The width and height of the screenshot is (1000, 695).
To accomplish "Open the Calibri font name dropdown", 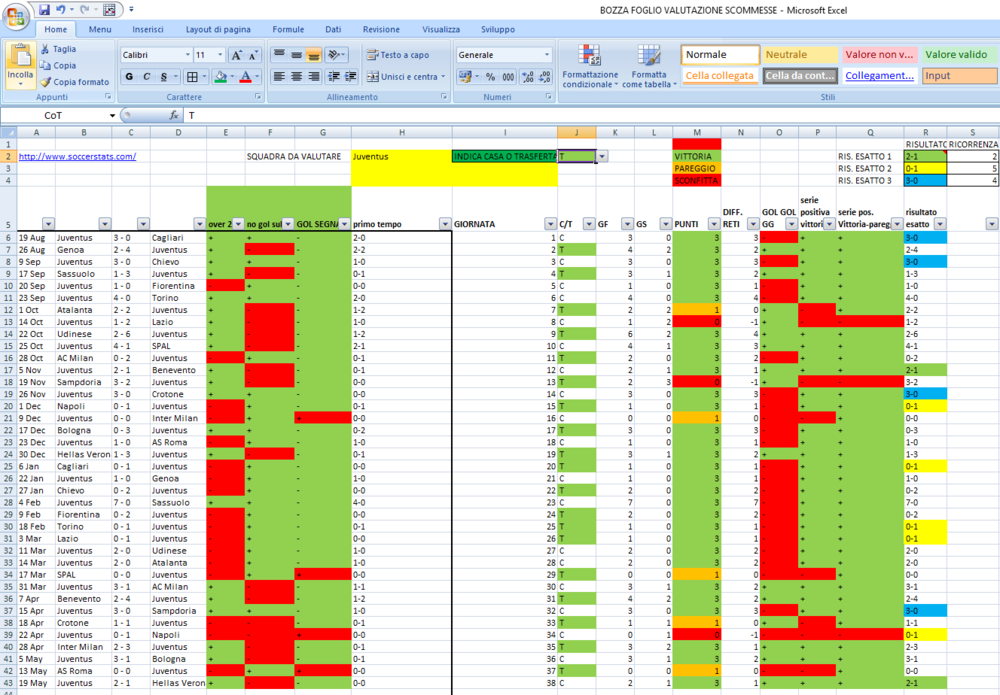I will pos(188,55).
